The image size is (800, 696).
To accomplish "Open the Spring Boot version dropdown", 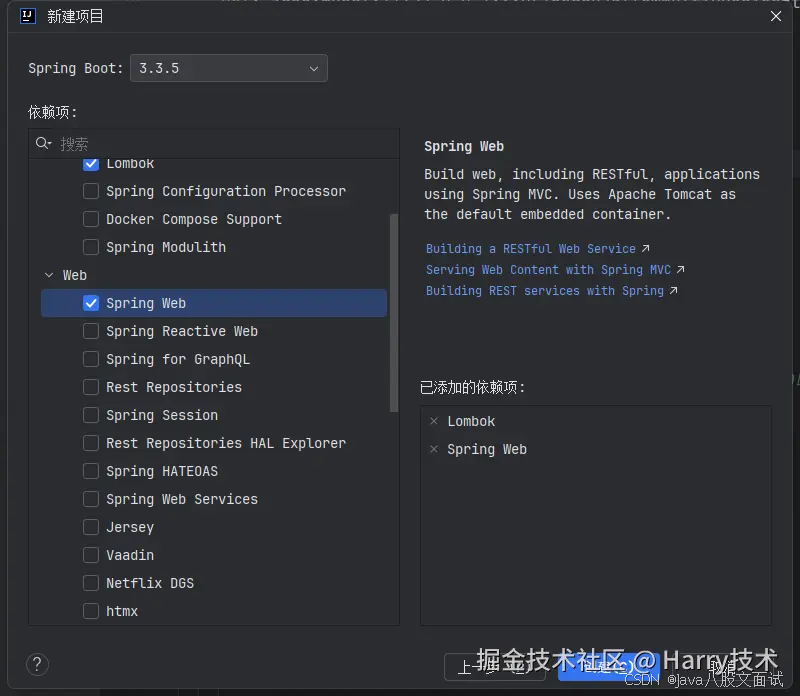I will (x=313, y=69).
